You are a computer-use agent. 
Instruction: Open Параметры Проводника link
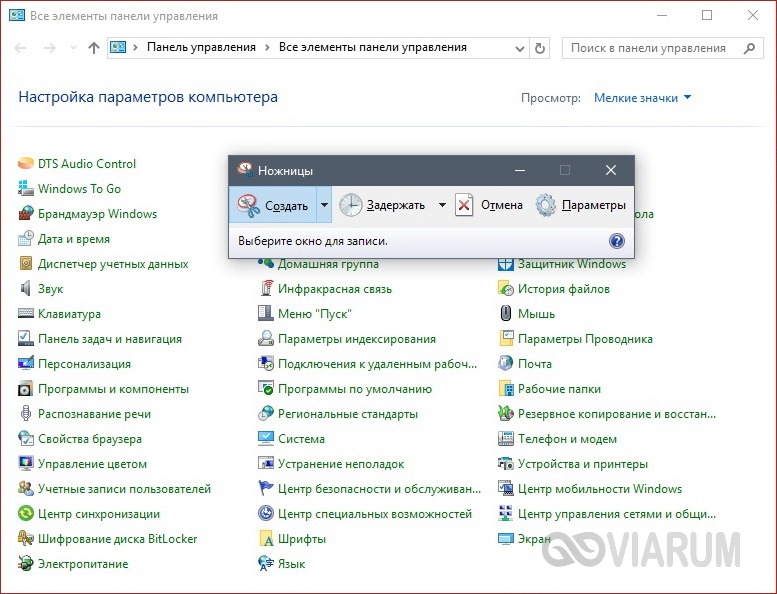coord(585,339)
